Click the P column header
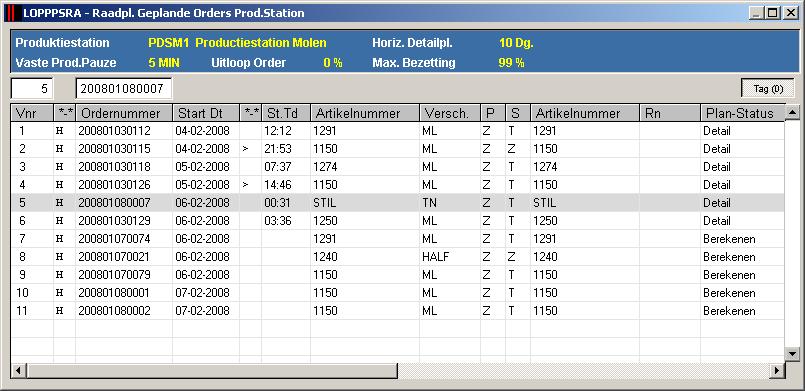Viewport: 805px width, 391px height. coord(493,113)
